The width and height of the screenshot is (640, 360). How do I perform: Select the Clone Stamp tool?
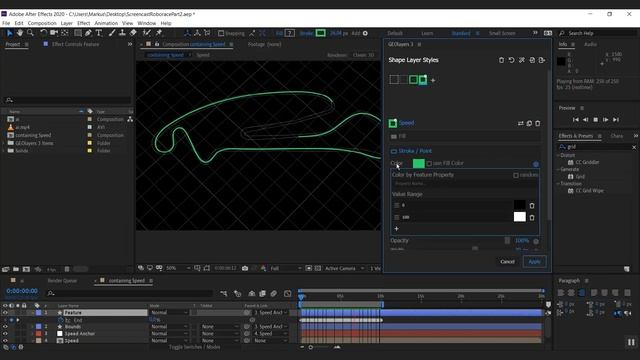[122, 33]
